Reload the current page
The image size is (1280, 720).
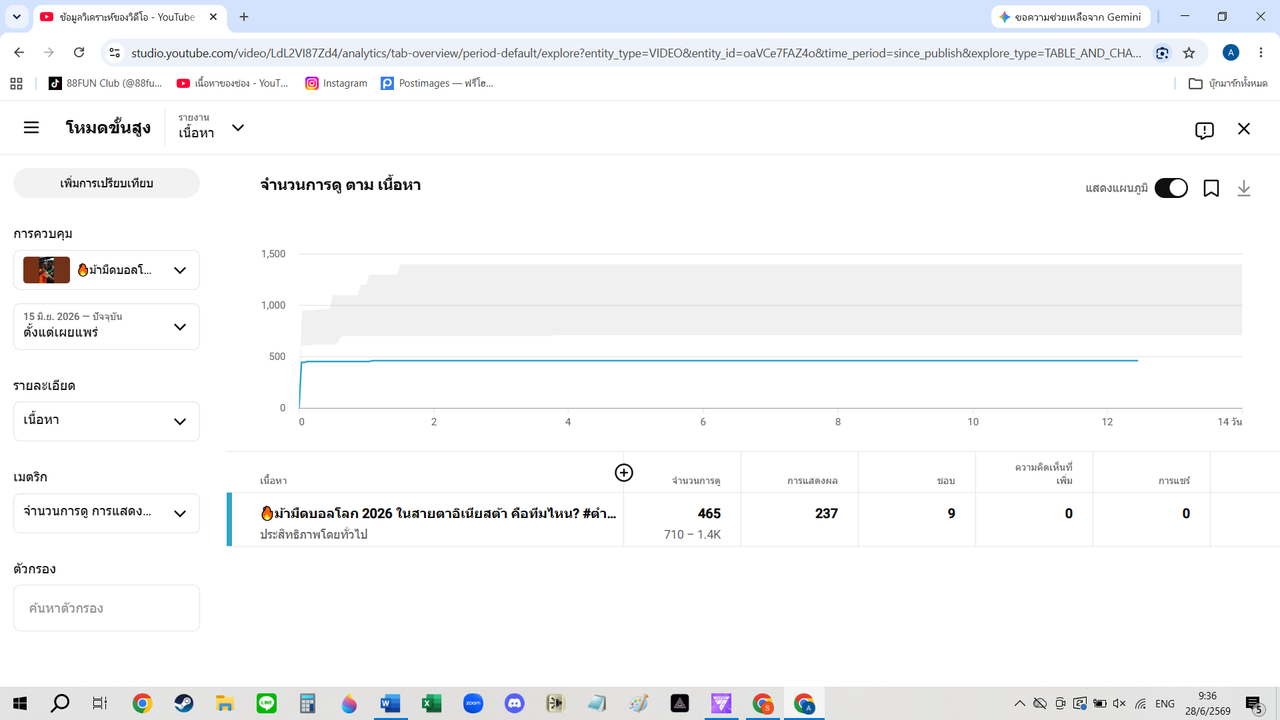pos(77,53)
